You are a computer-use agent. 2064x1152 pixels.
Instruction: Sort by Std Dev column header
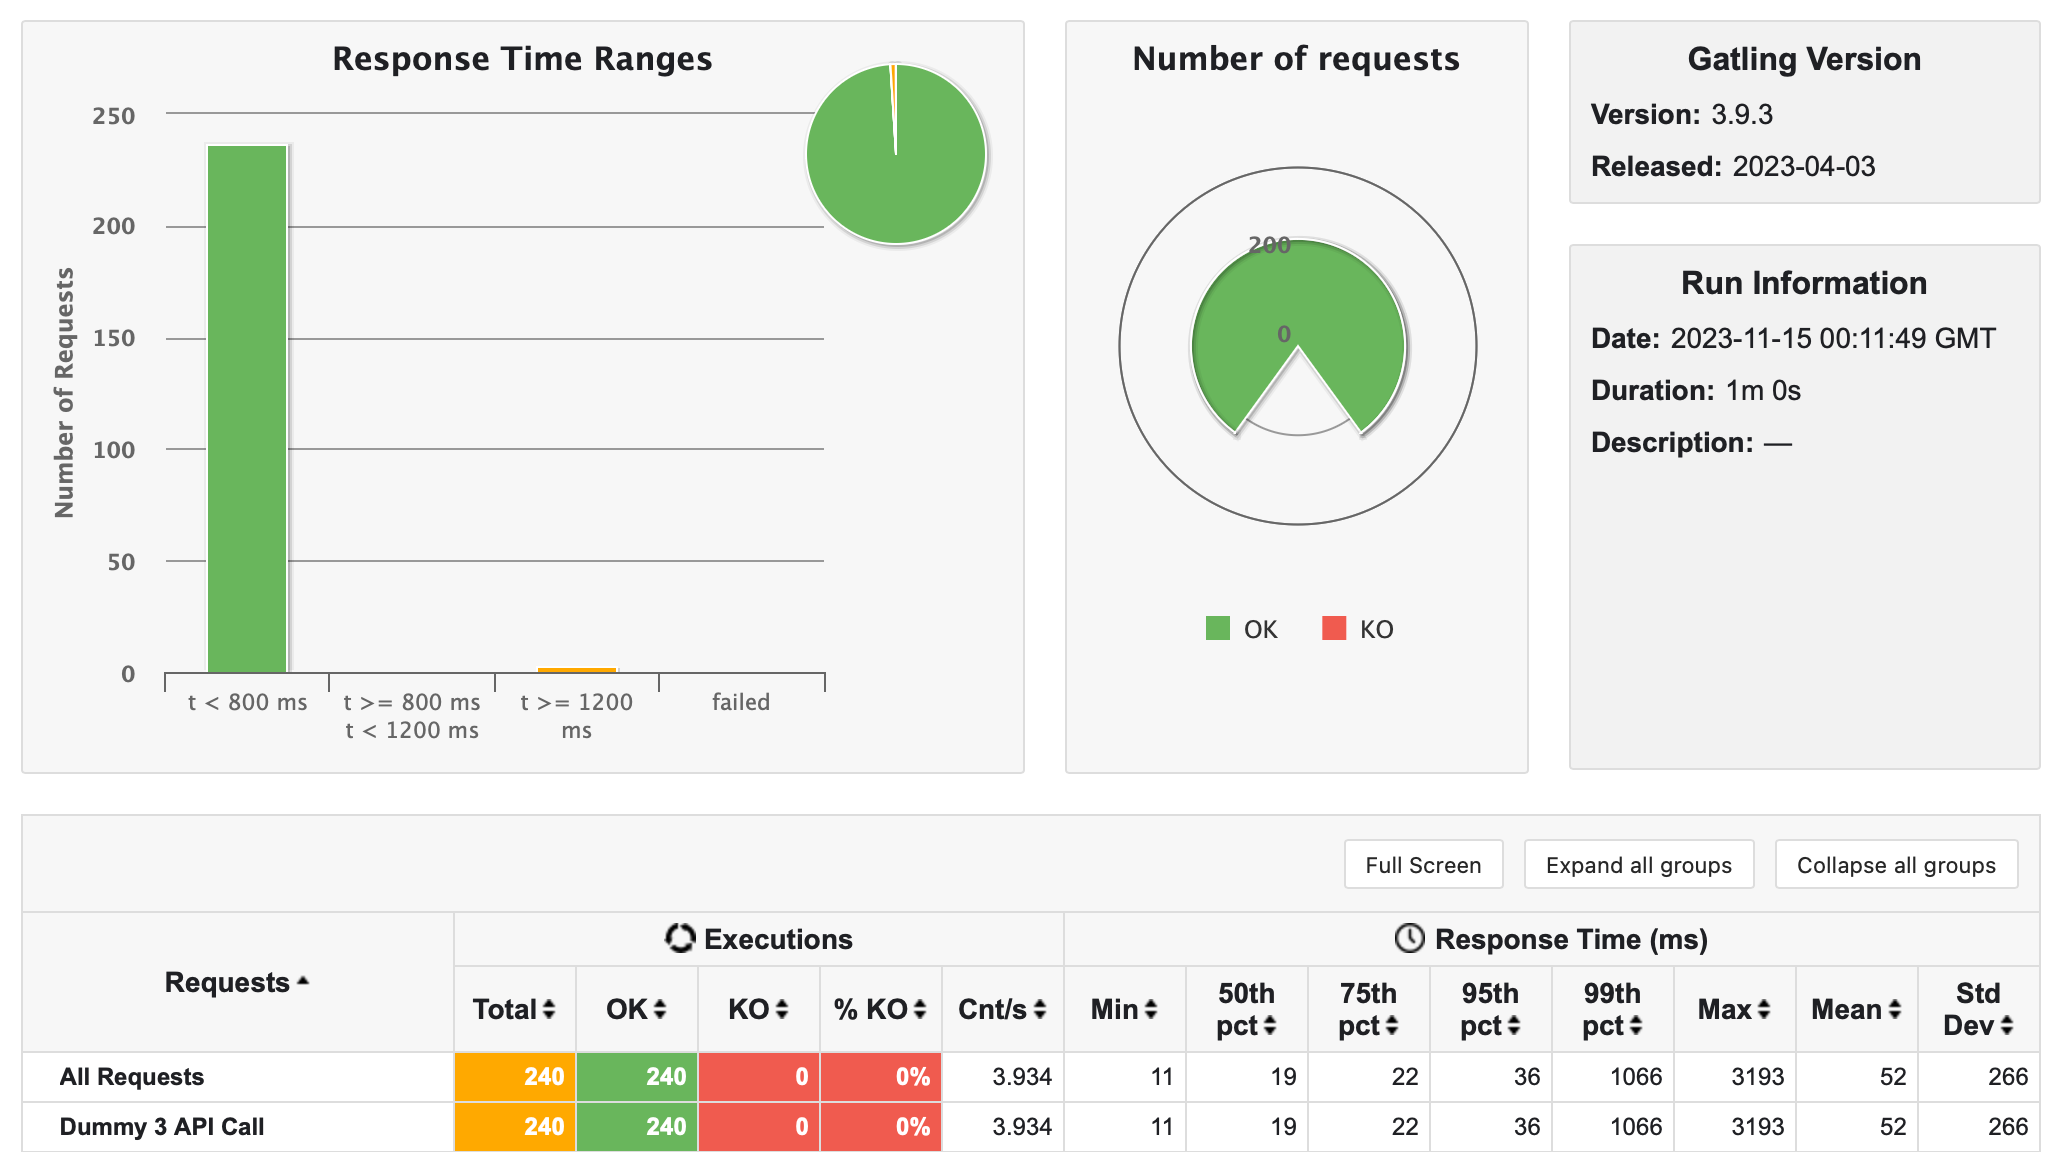[1977, 1010]
